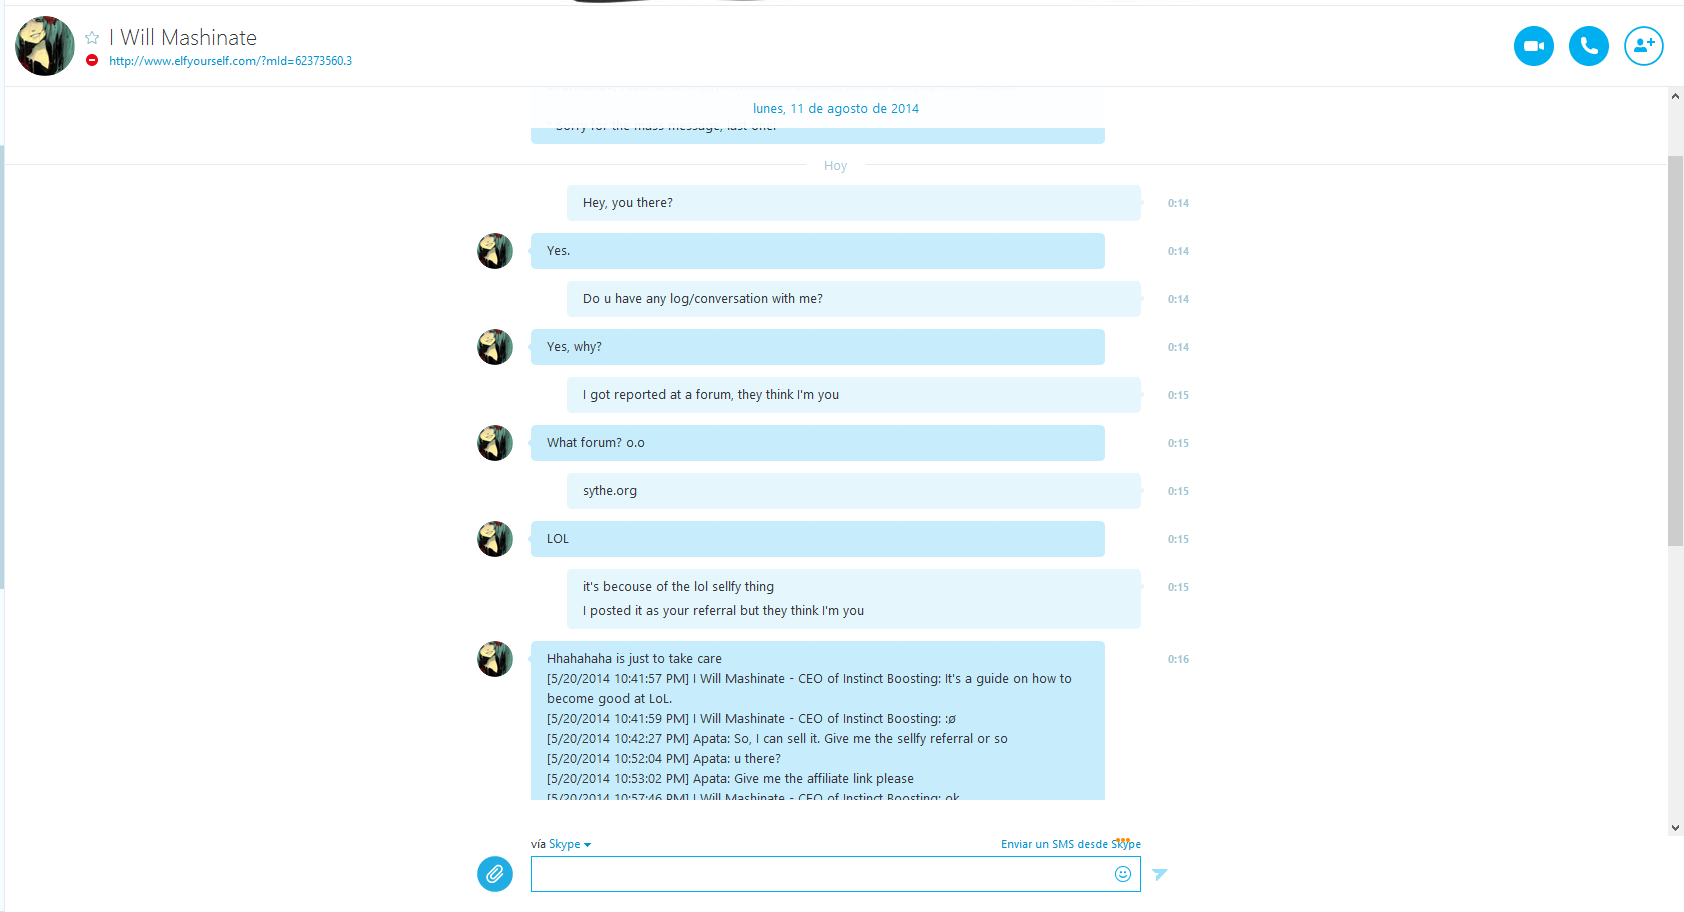The image size is (1684, 912).
Task: Open the elfyourself.com mood link
Action: tap(230, 61)
